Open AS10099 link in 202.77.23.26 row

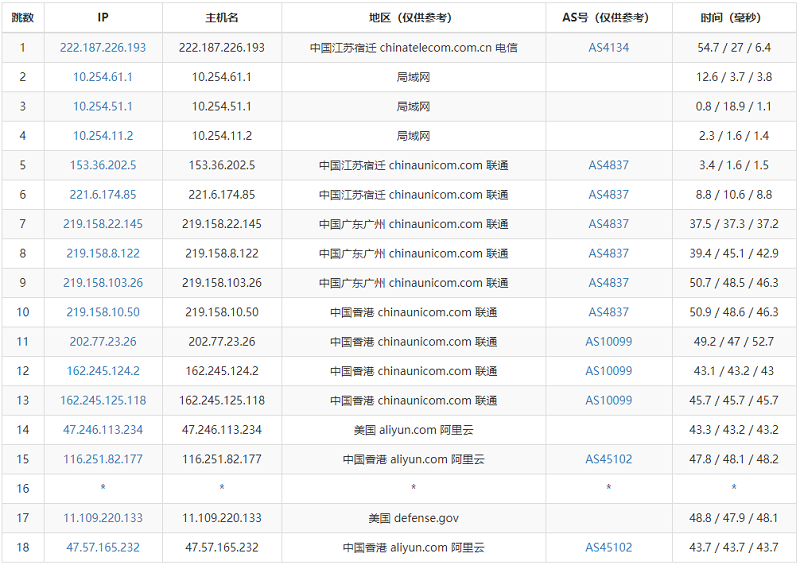pos(609,341)
